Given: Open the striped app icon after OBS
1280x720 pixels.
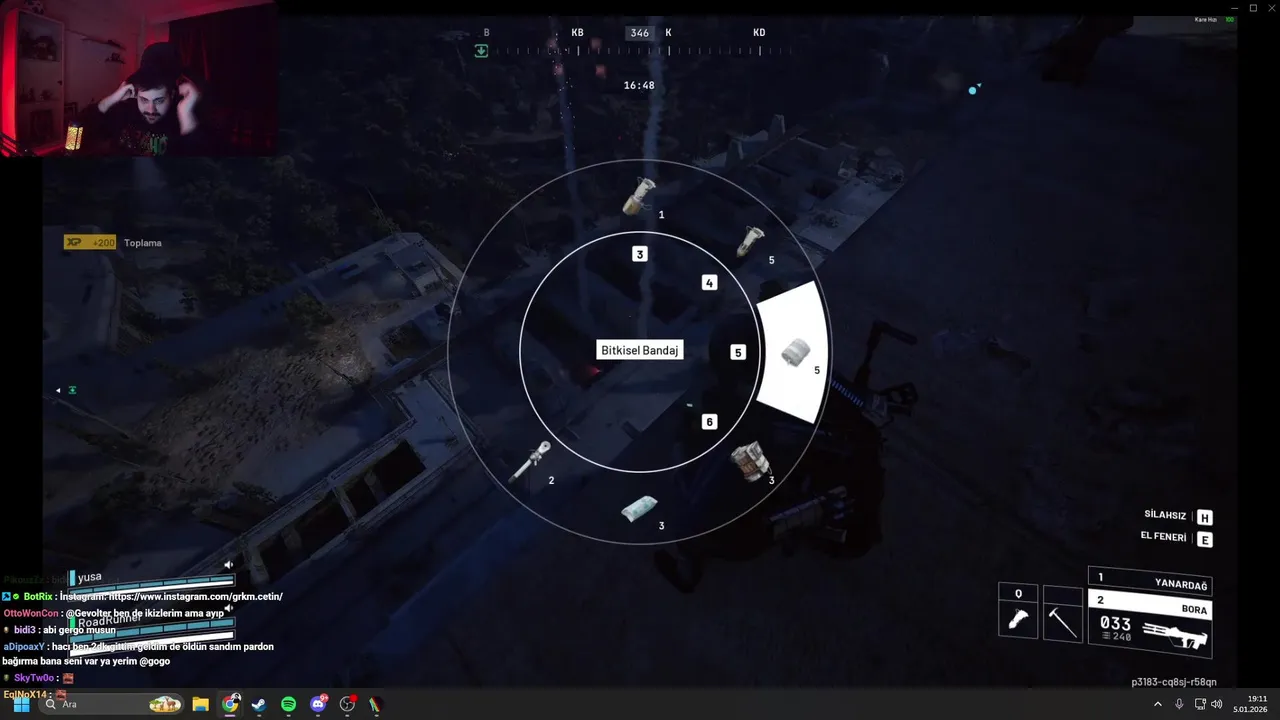Looking at the screenshot, I should pyautogui.click(x=376, y=704).
